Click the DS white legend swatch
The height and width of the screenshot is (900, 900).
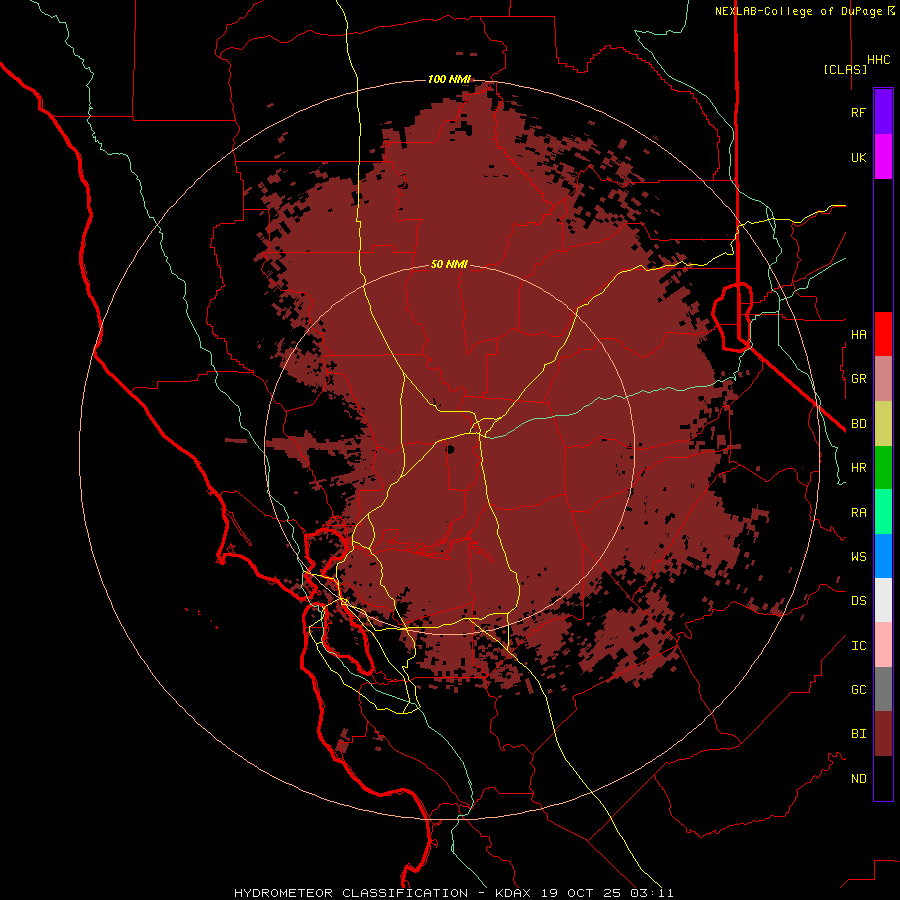883,600
